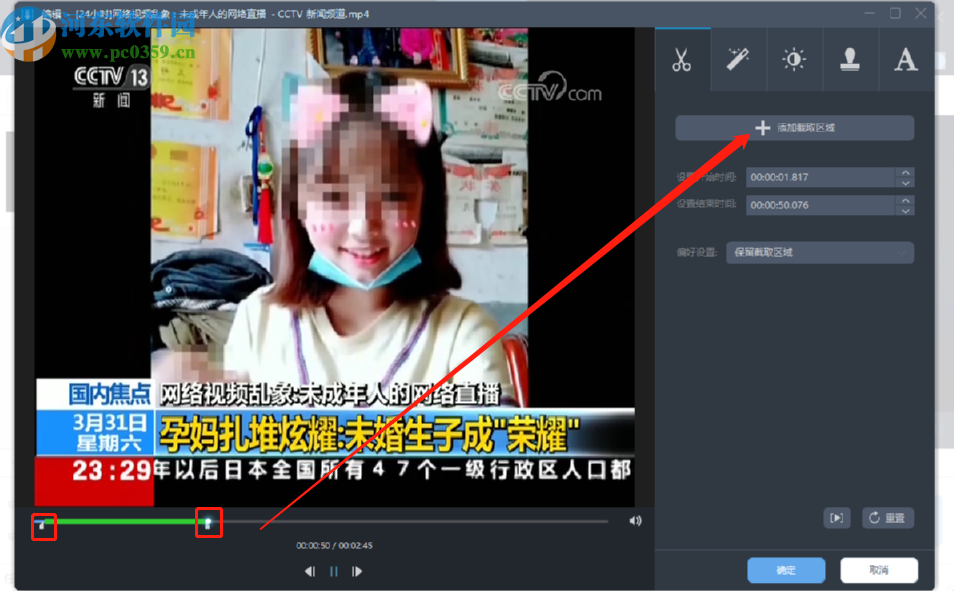Screen dimensions: 954x591
Task: Open the 保留截取区域 preference dropdown
Action: [819, 252]
